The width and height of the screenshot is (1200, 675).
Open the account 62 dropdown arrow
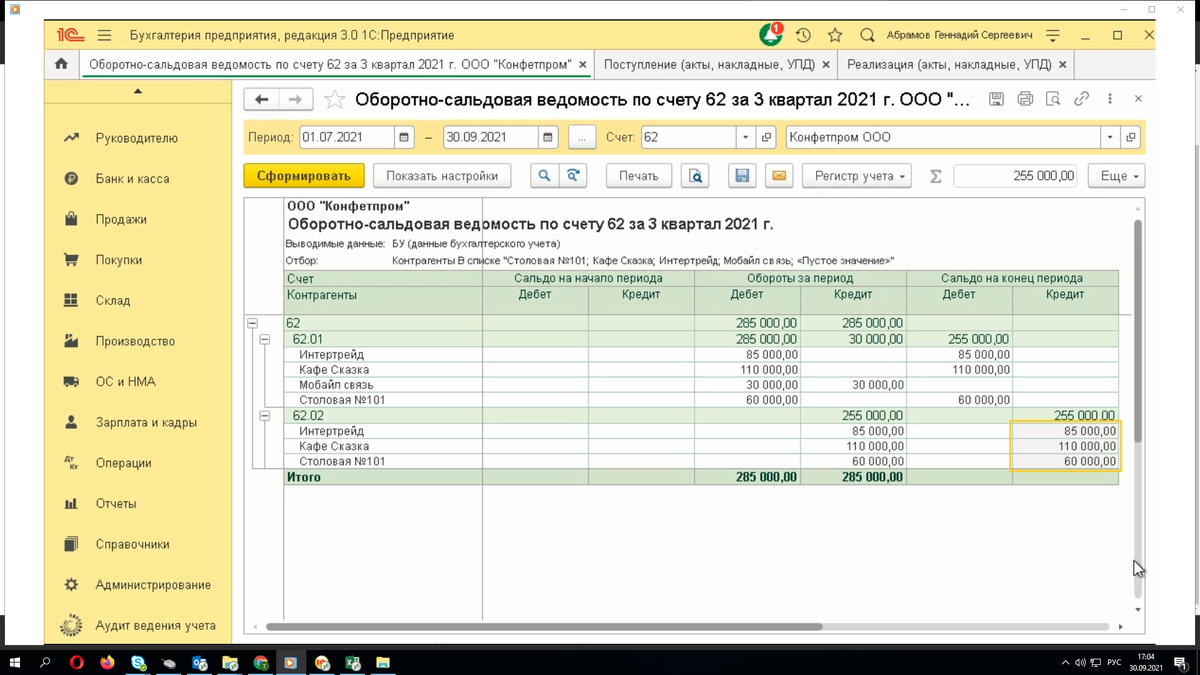[x=746, y=137]
